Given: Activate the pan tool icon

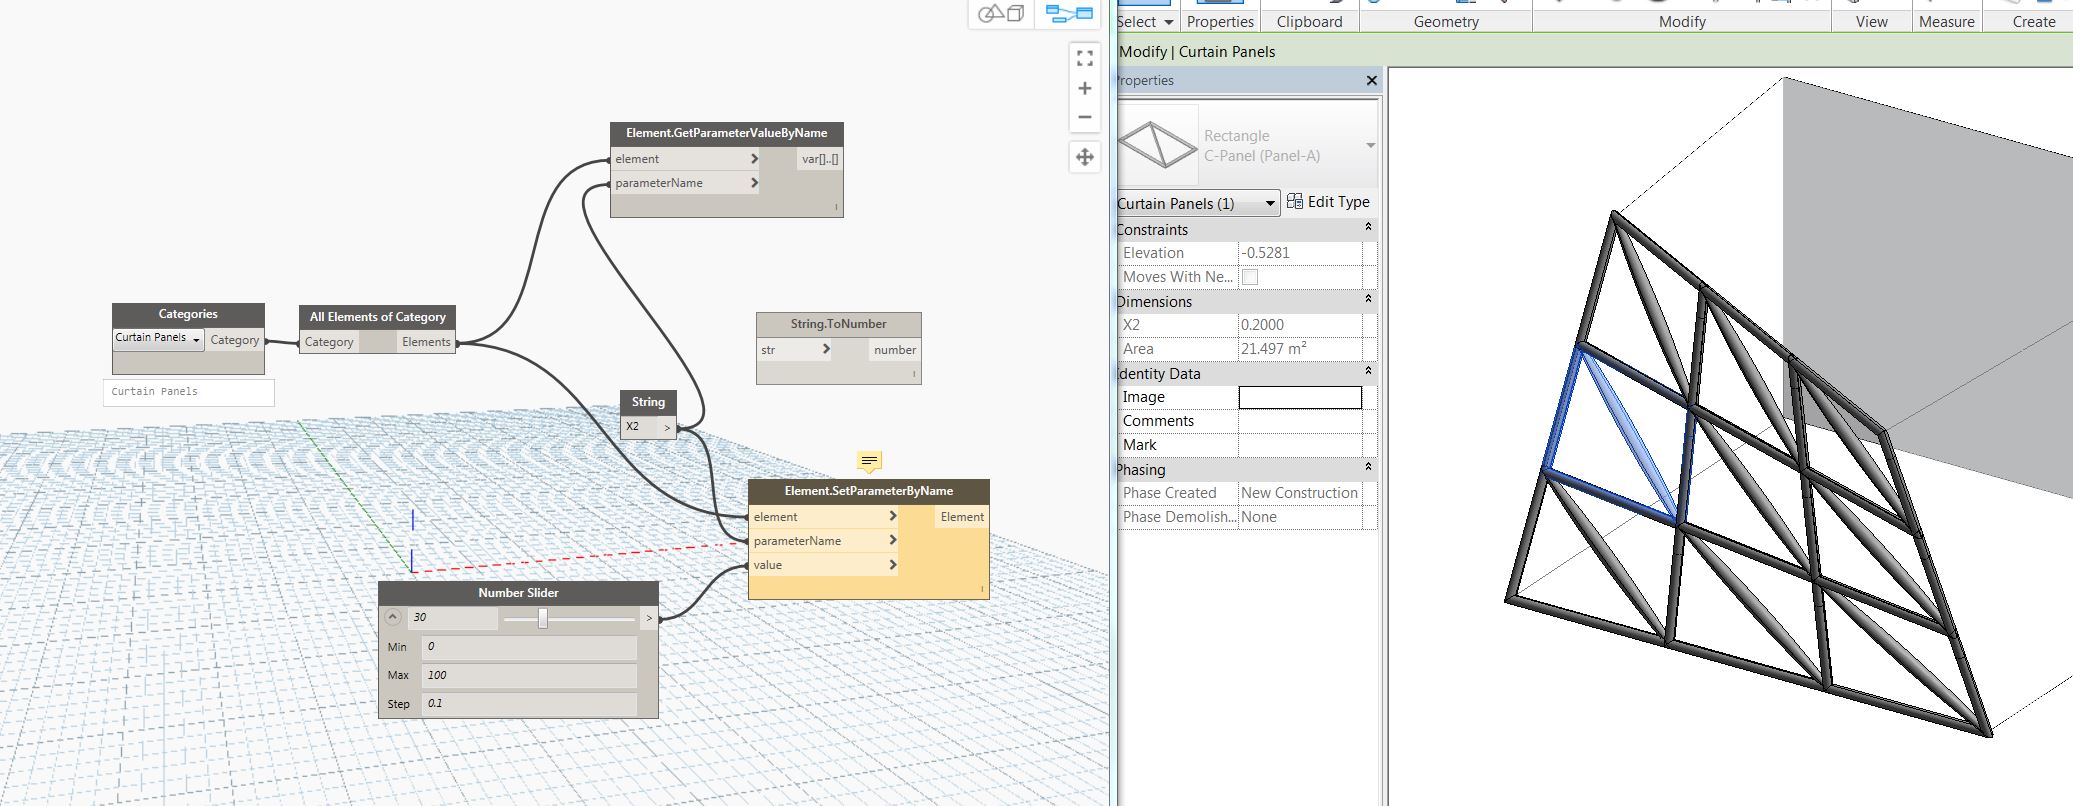Looking at the screenshot, I should point(1084,157).
